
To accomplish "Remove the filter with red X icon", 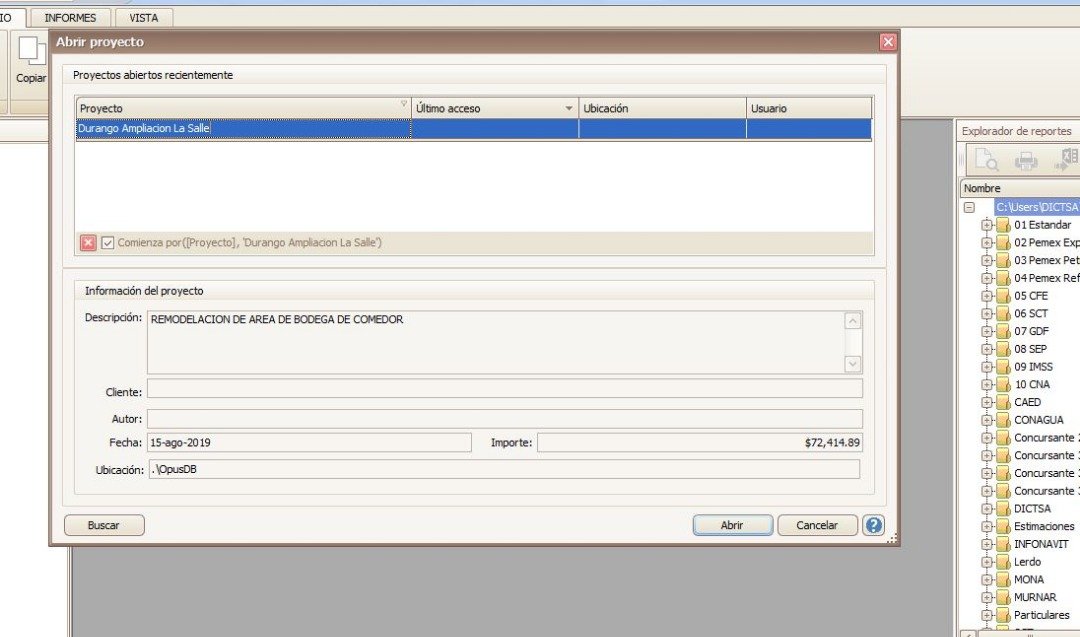I will tap(89, 243).
